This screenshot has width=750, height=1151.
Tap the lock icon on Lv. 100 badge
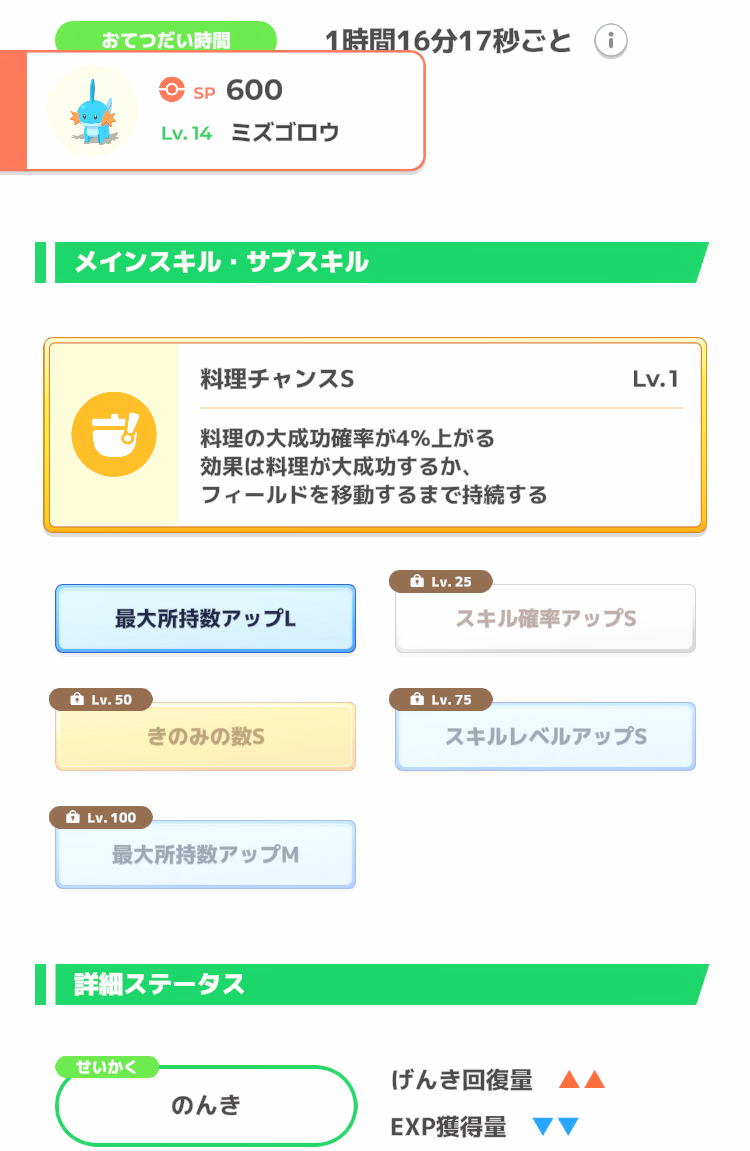point(72,818)
